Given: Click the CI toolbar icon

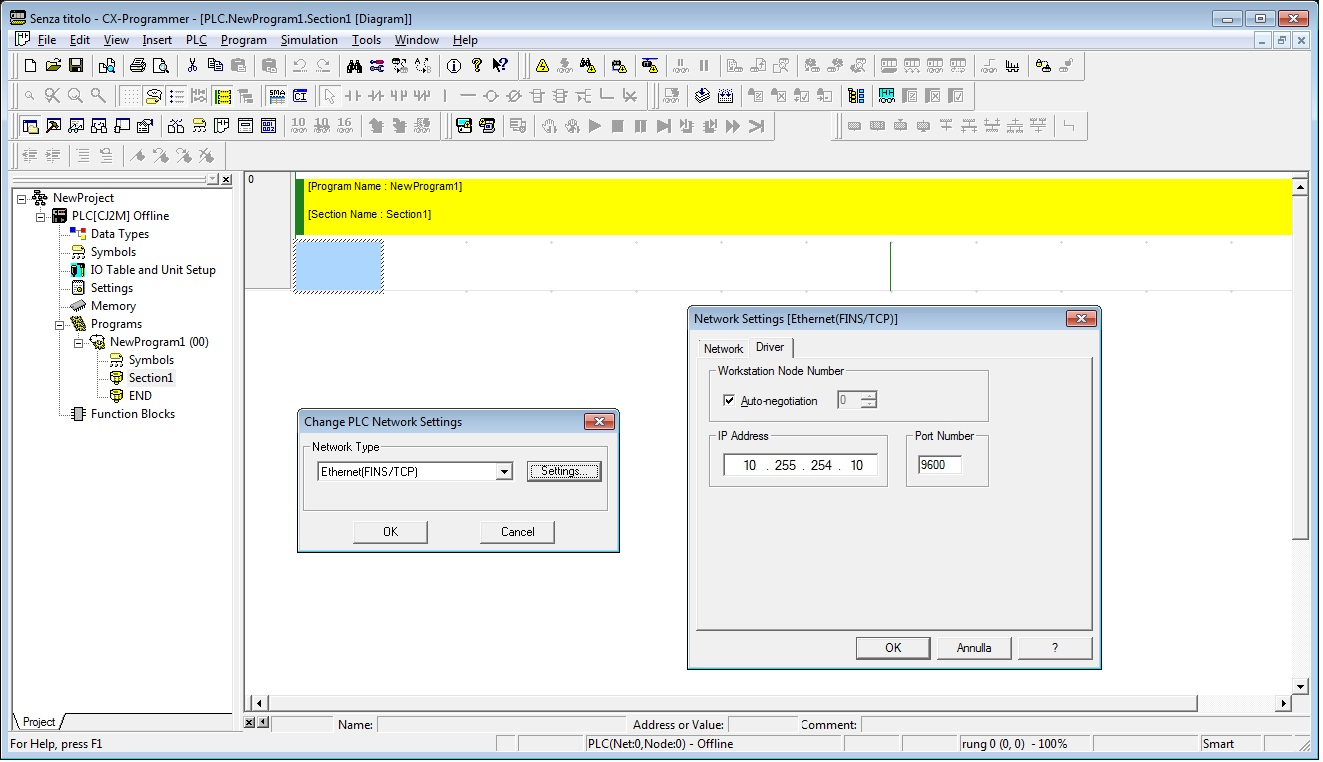Looking at the screenshot, I should tap(300, 96).
